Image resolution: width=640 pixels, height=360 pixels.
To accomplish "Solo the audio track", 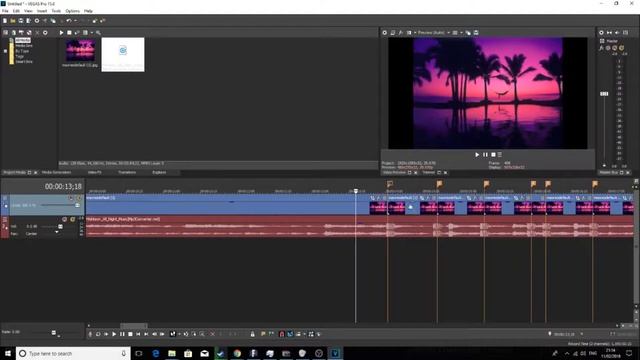I will pos(73,220).
